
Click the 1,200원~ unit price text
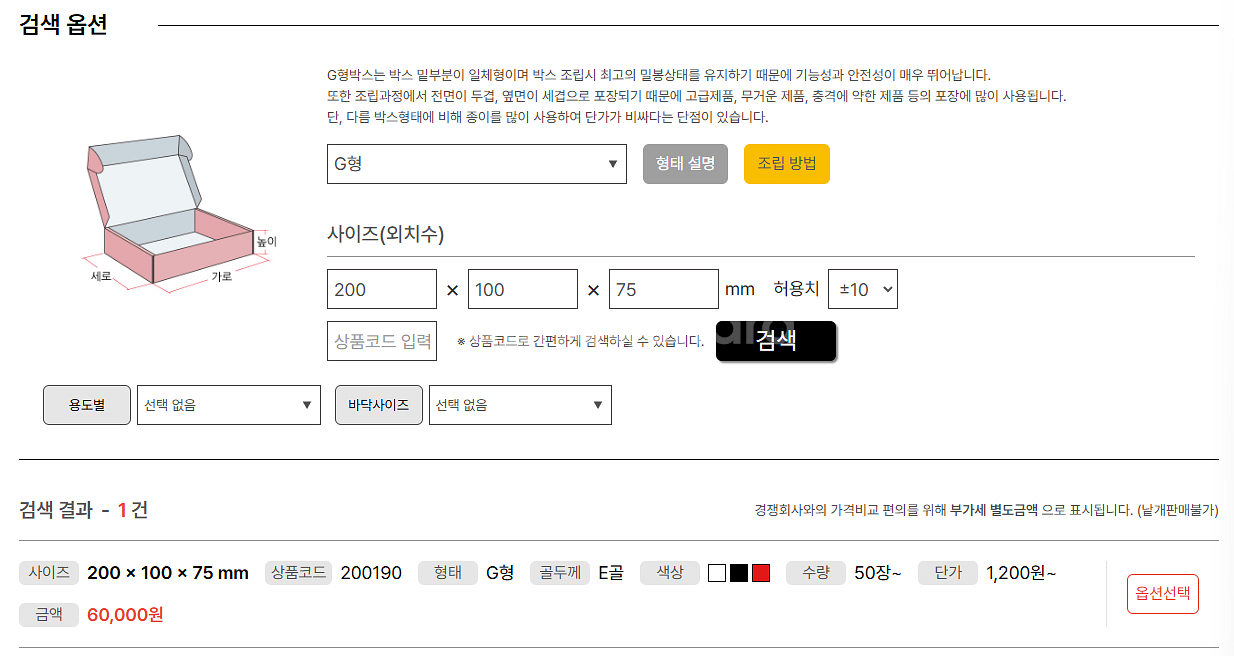pyautogui.click(x=1021, y=573)
